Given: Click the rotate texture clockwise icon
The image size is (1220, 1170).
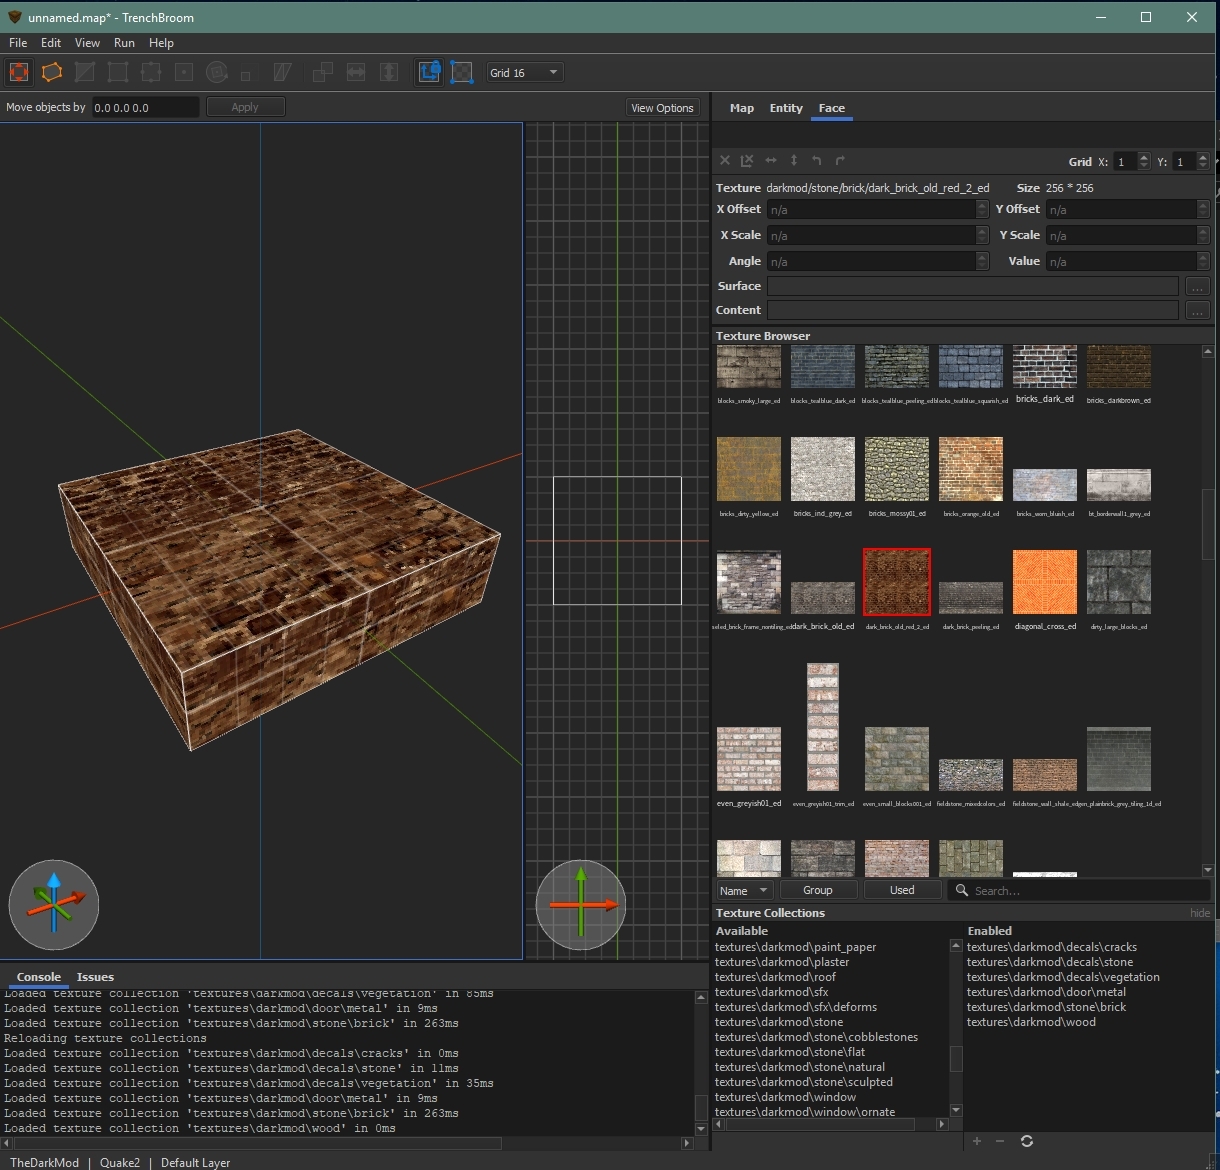Looking at the screenshot, I should tap(840, 161).
